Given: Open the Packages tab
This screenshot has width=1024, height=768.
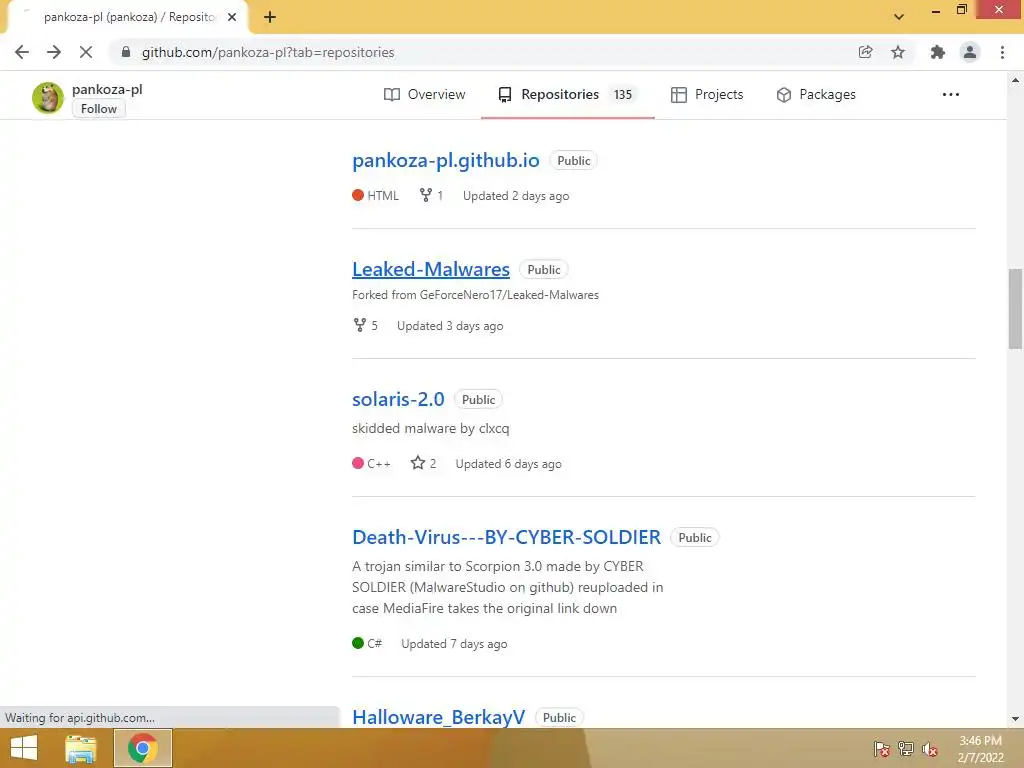Looking at the screenshot, I should (816, 95).
